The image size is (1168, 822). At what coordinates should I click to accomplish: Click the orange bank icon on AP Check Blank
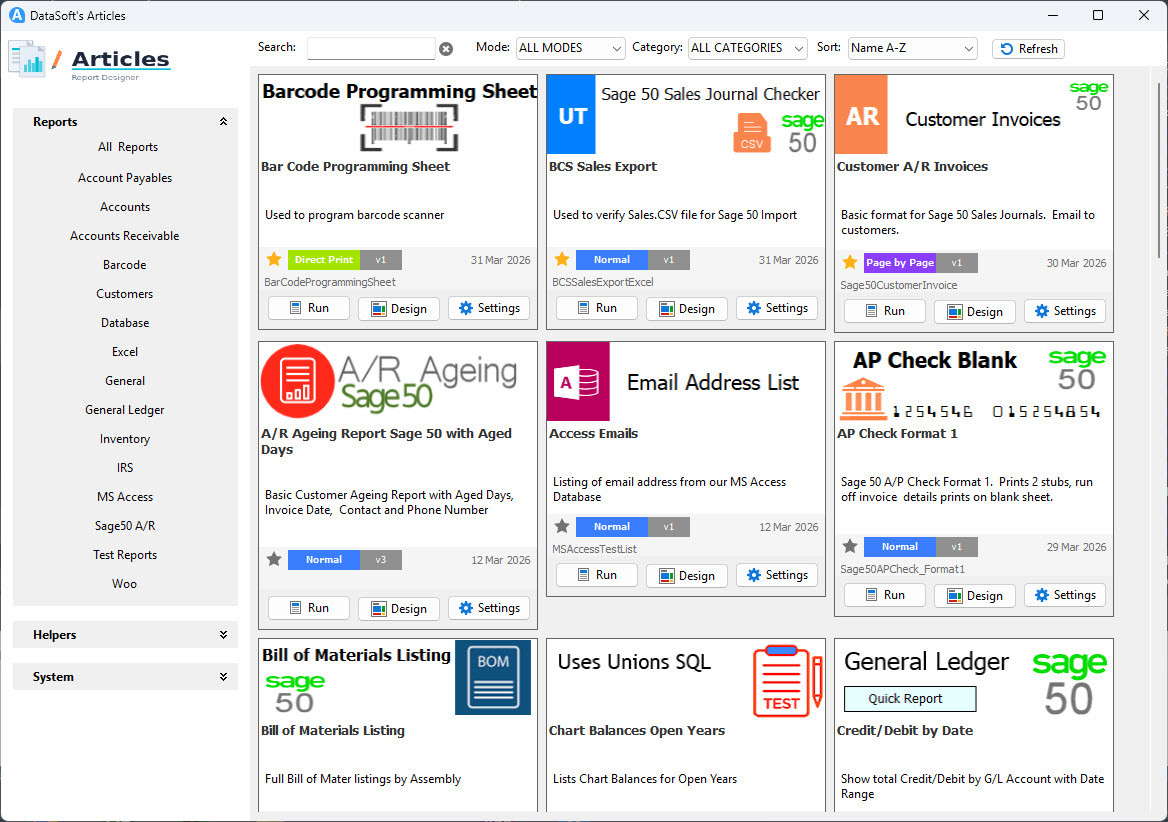tap(861, 399)
